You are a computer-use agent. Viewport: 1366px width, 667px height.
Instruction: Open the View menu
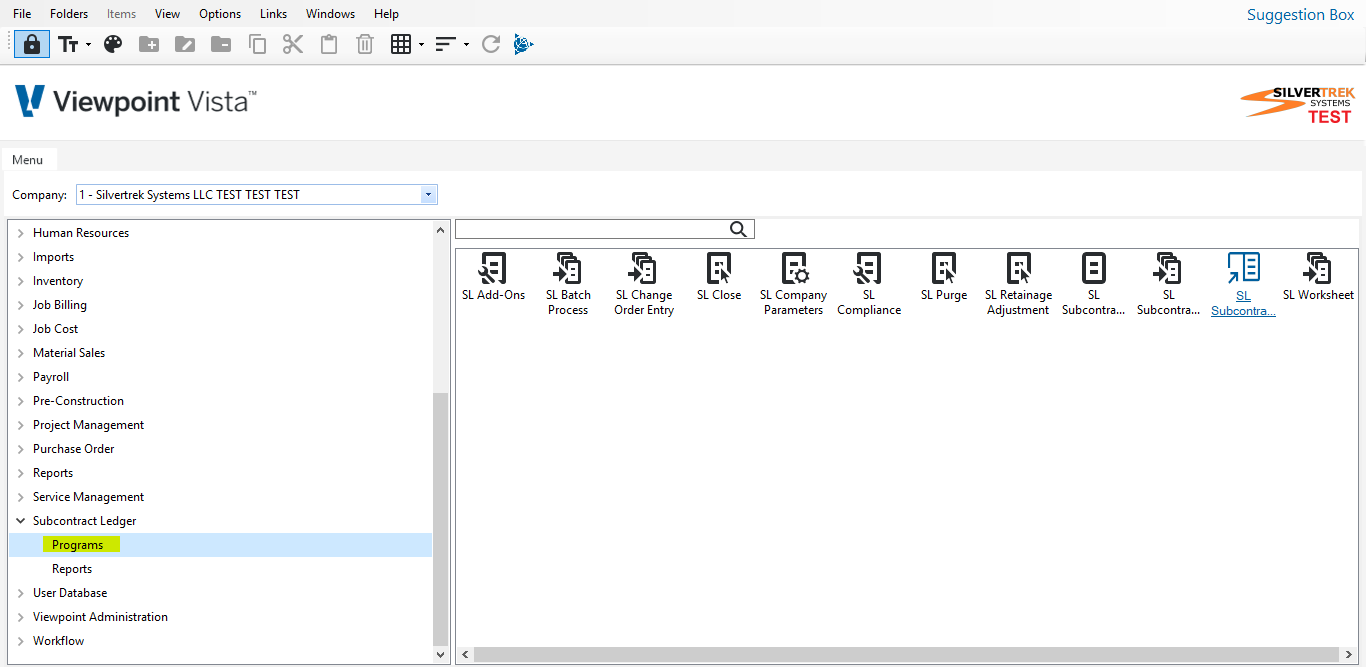click(168, 14)
